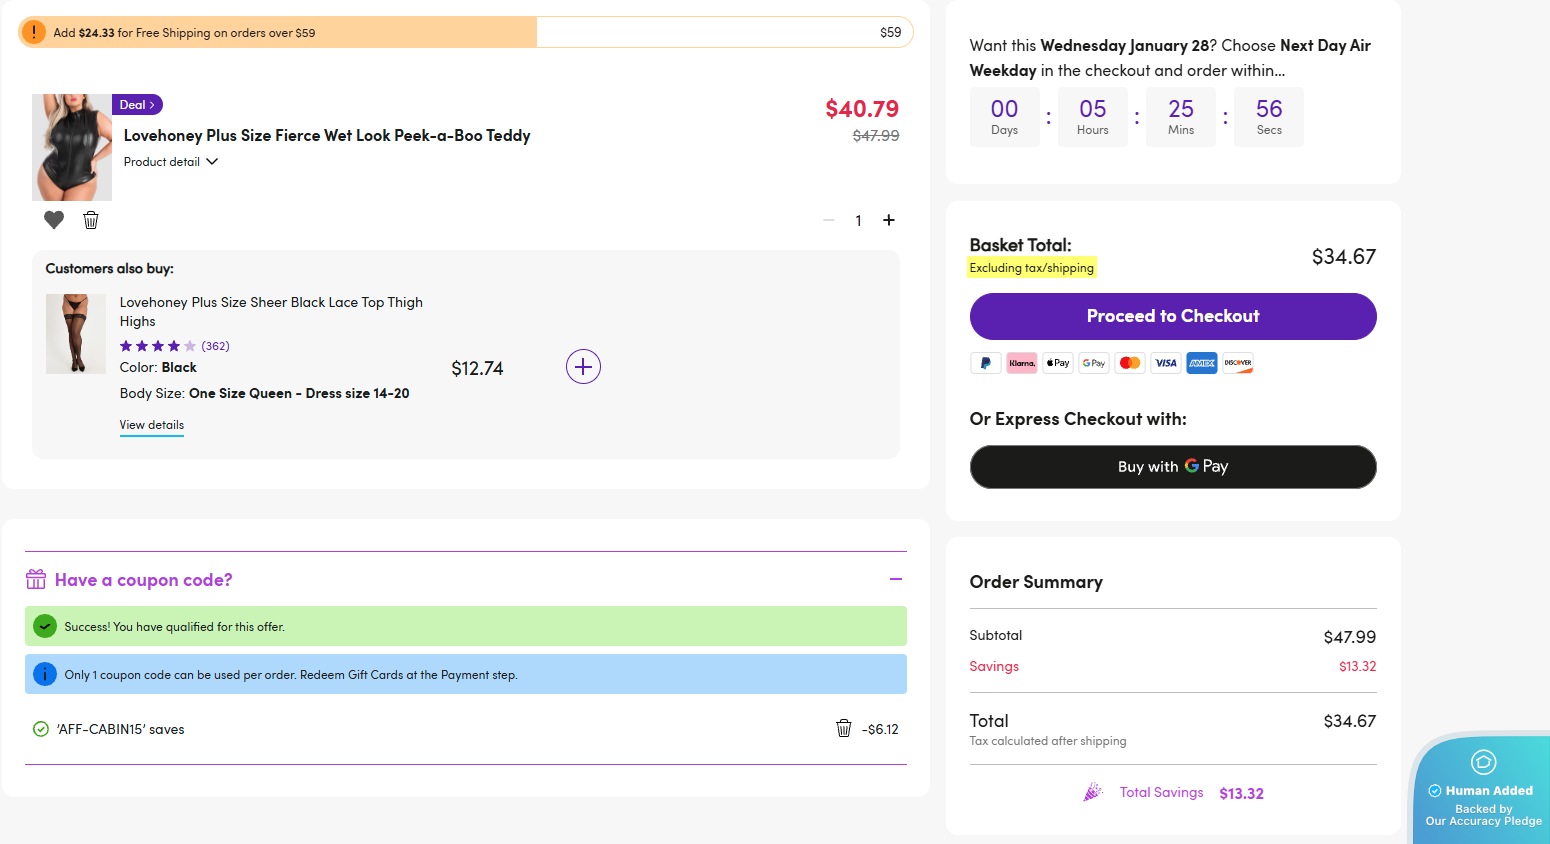Open teddy product thumbnail image
The height and width of the screenshot is (844, 1550).
[72, 147]
